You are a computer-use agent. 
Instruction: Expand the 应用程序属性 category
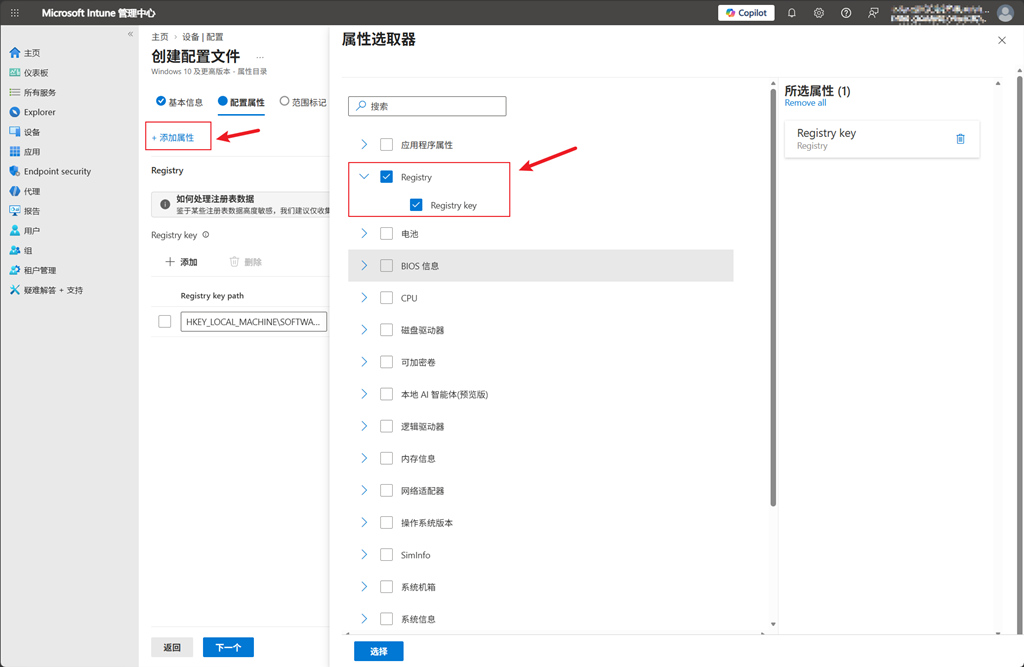[x=364, y=144]
